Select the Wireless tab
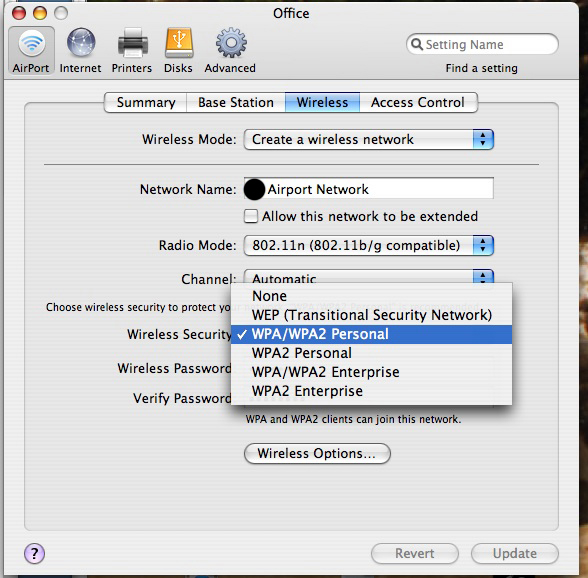The height and width of the screenshot is (578, 588). tap(322, 102)
